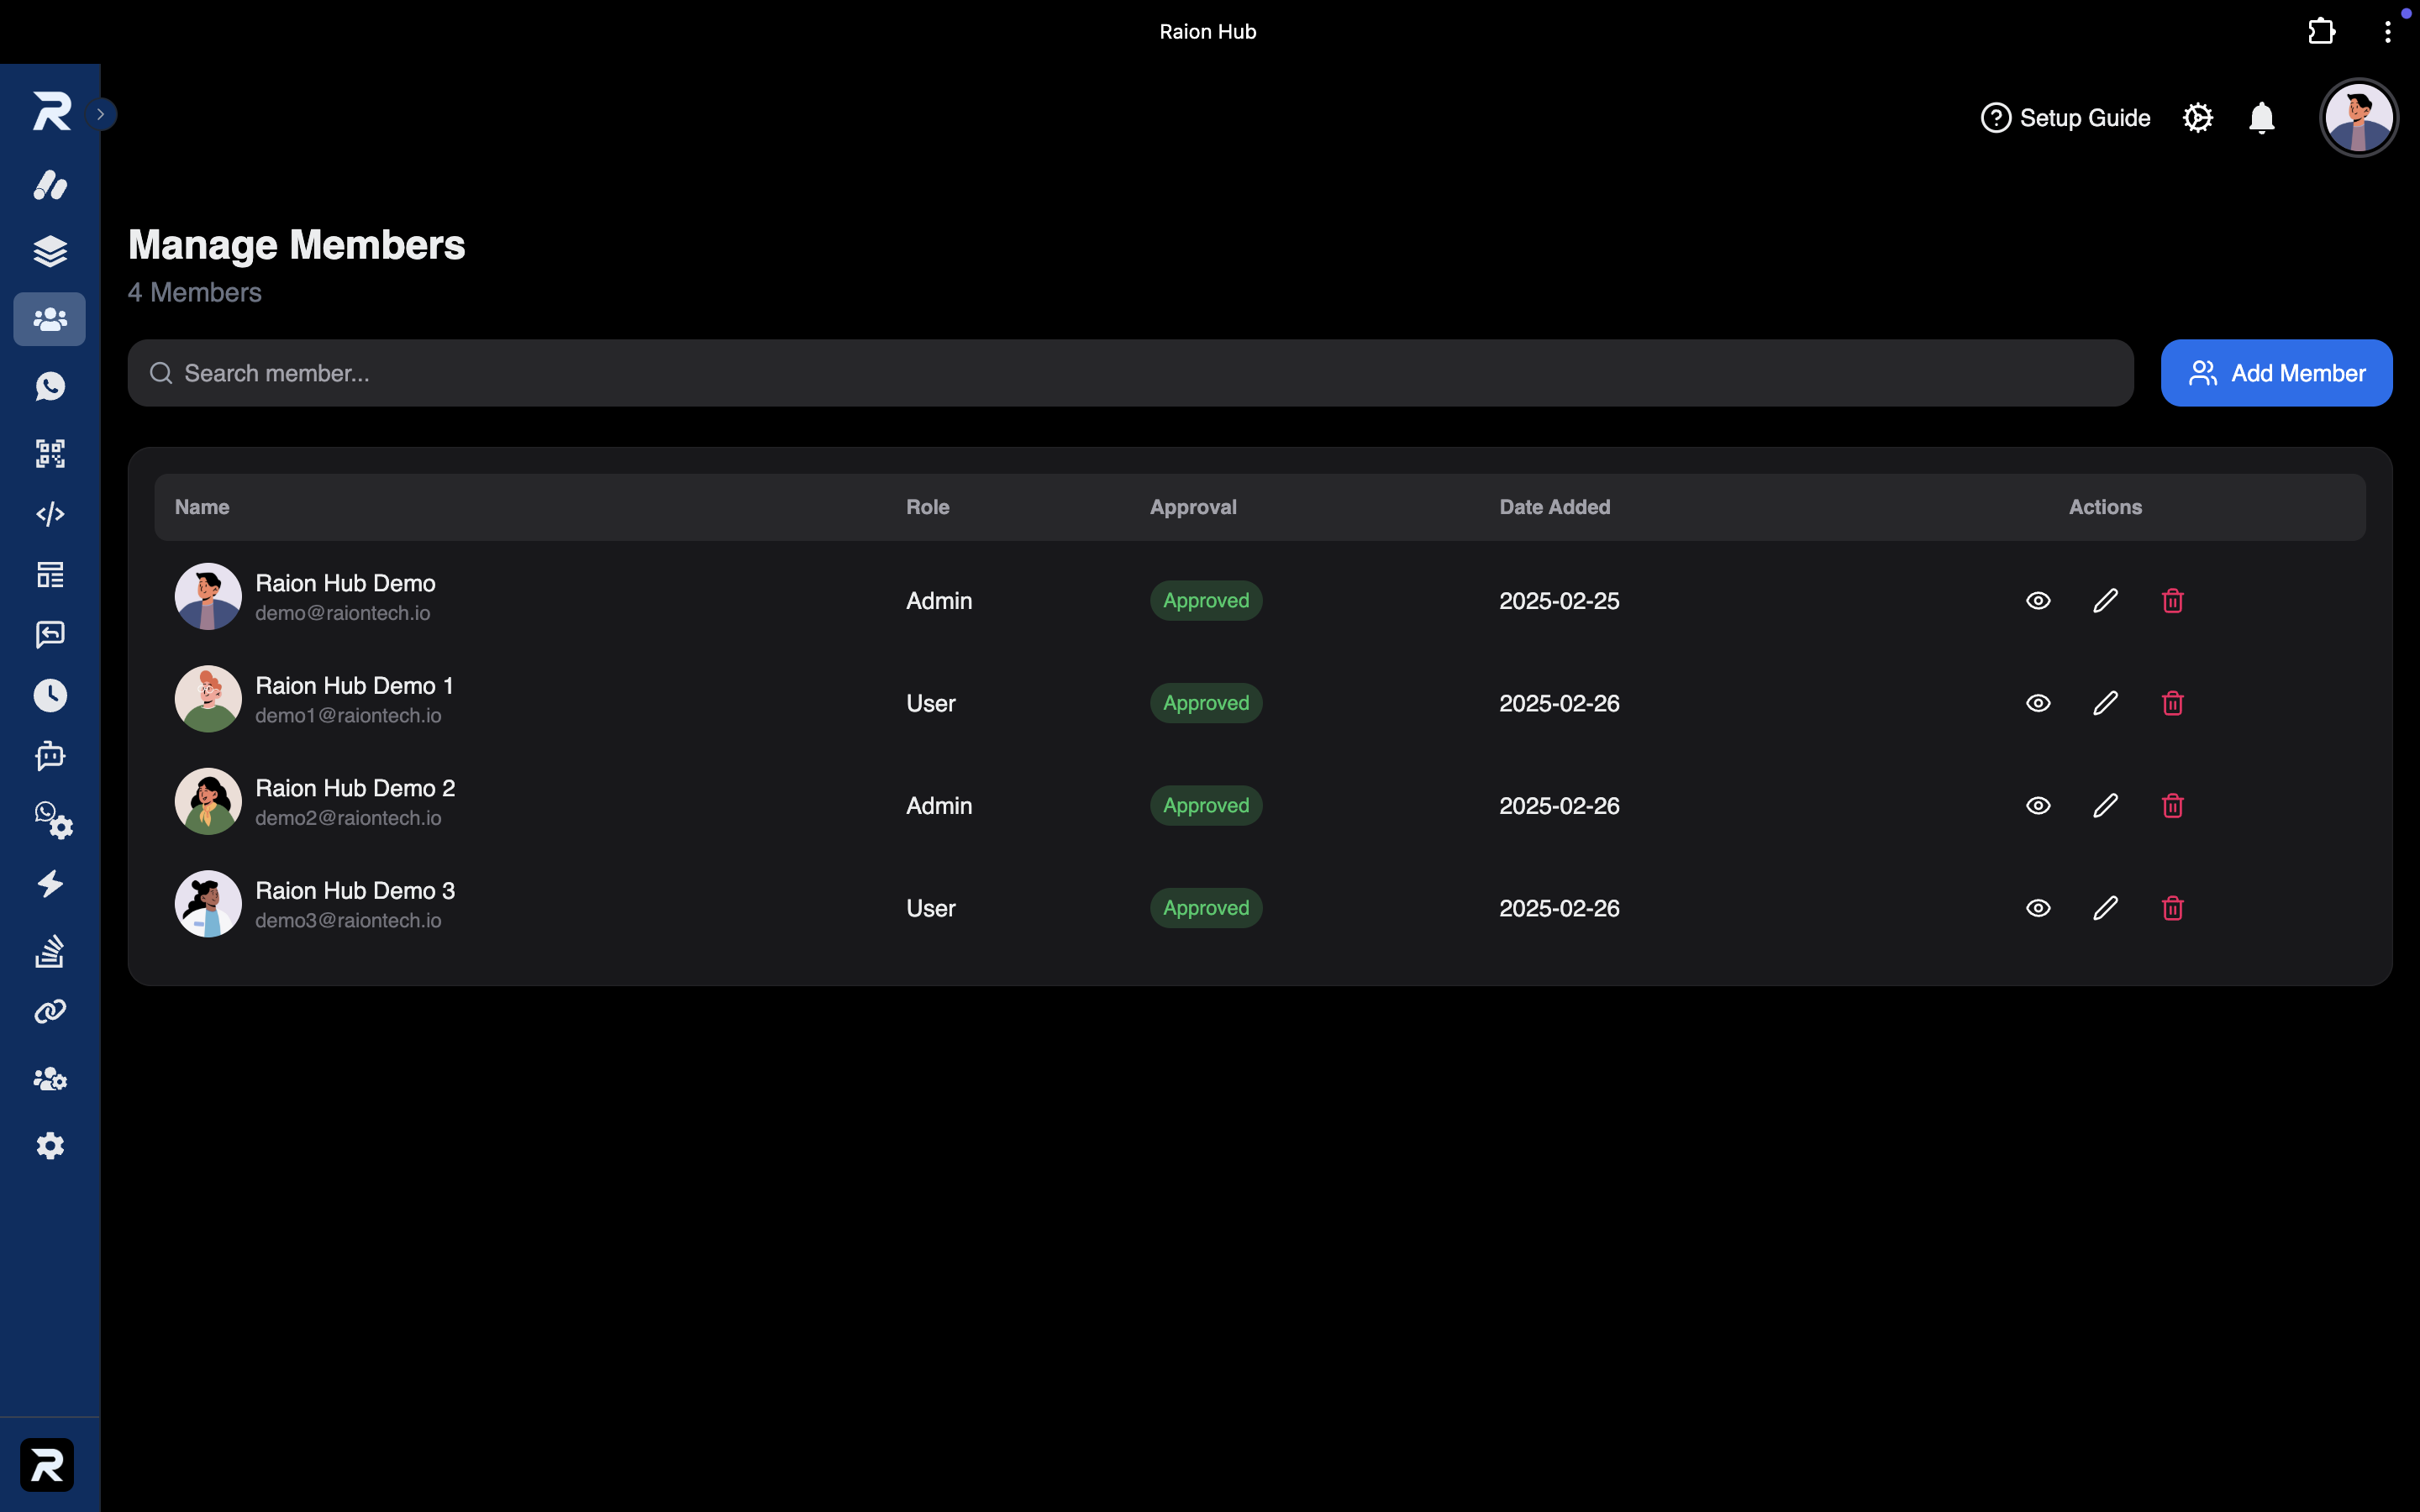Edit the Raion Hub Demo 1 member
This screenshot has height=1512, width=2420.
(2105, 703)
